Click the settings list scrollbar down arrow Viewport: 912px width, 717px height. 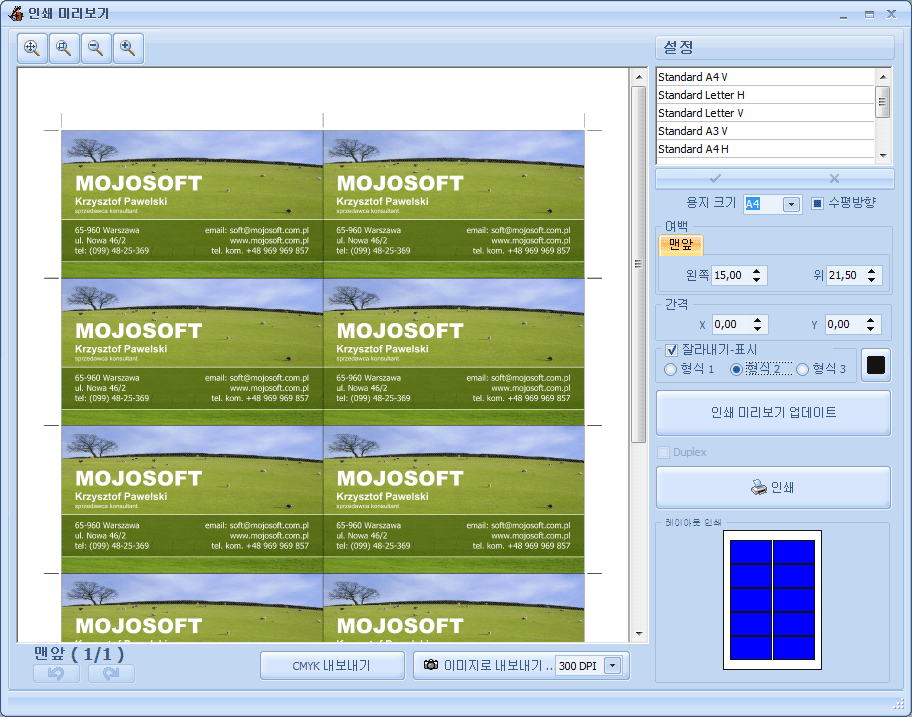[883, 155]
